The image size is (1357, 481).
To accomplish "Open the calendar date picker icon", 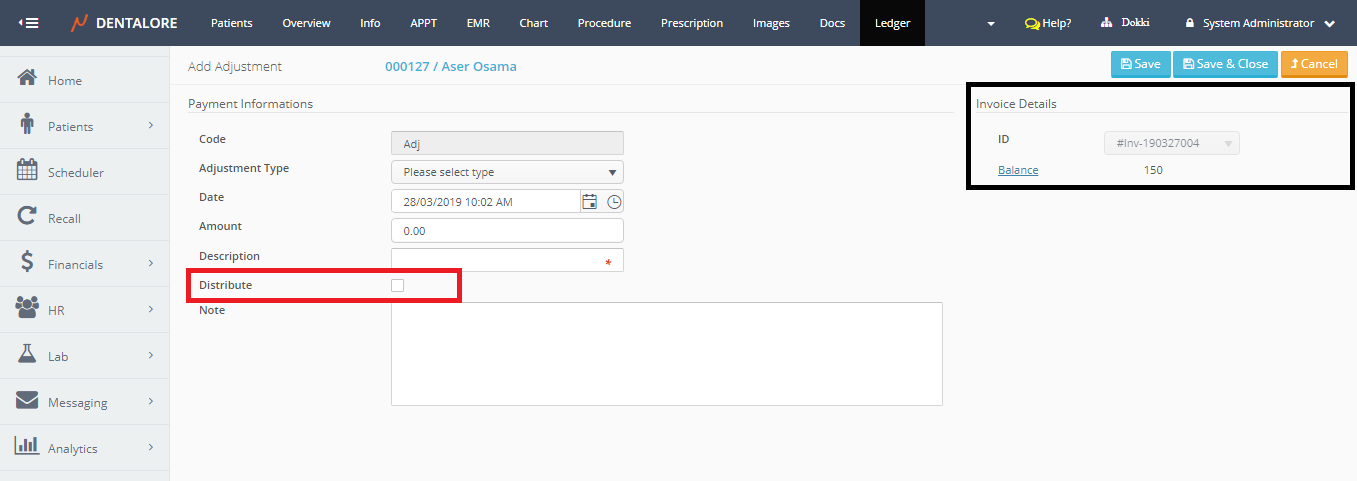I will pyautogui.click(x=590, y=201).
